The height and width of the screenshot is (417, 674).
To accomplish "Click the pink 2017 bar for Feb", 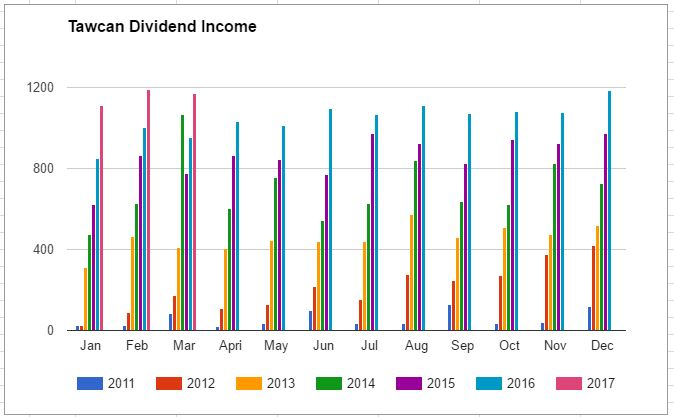I will tap(148, 210).
